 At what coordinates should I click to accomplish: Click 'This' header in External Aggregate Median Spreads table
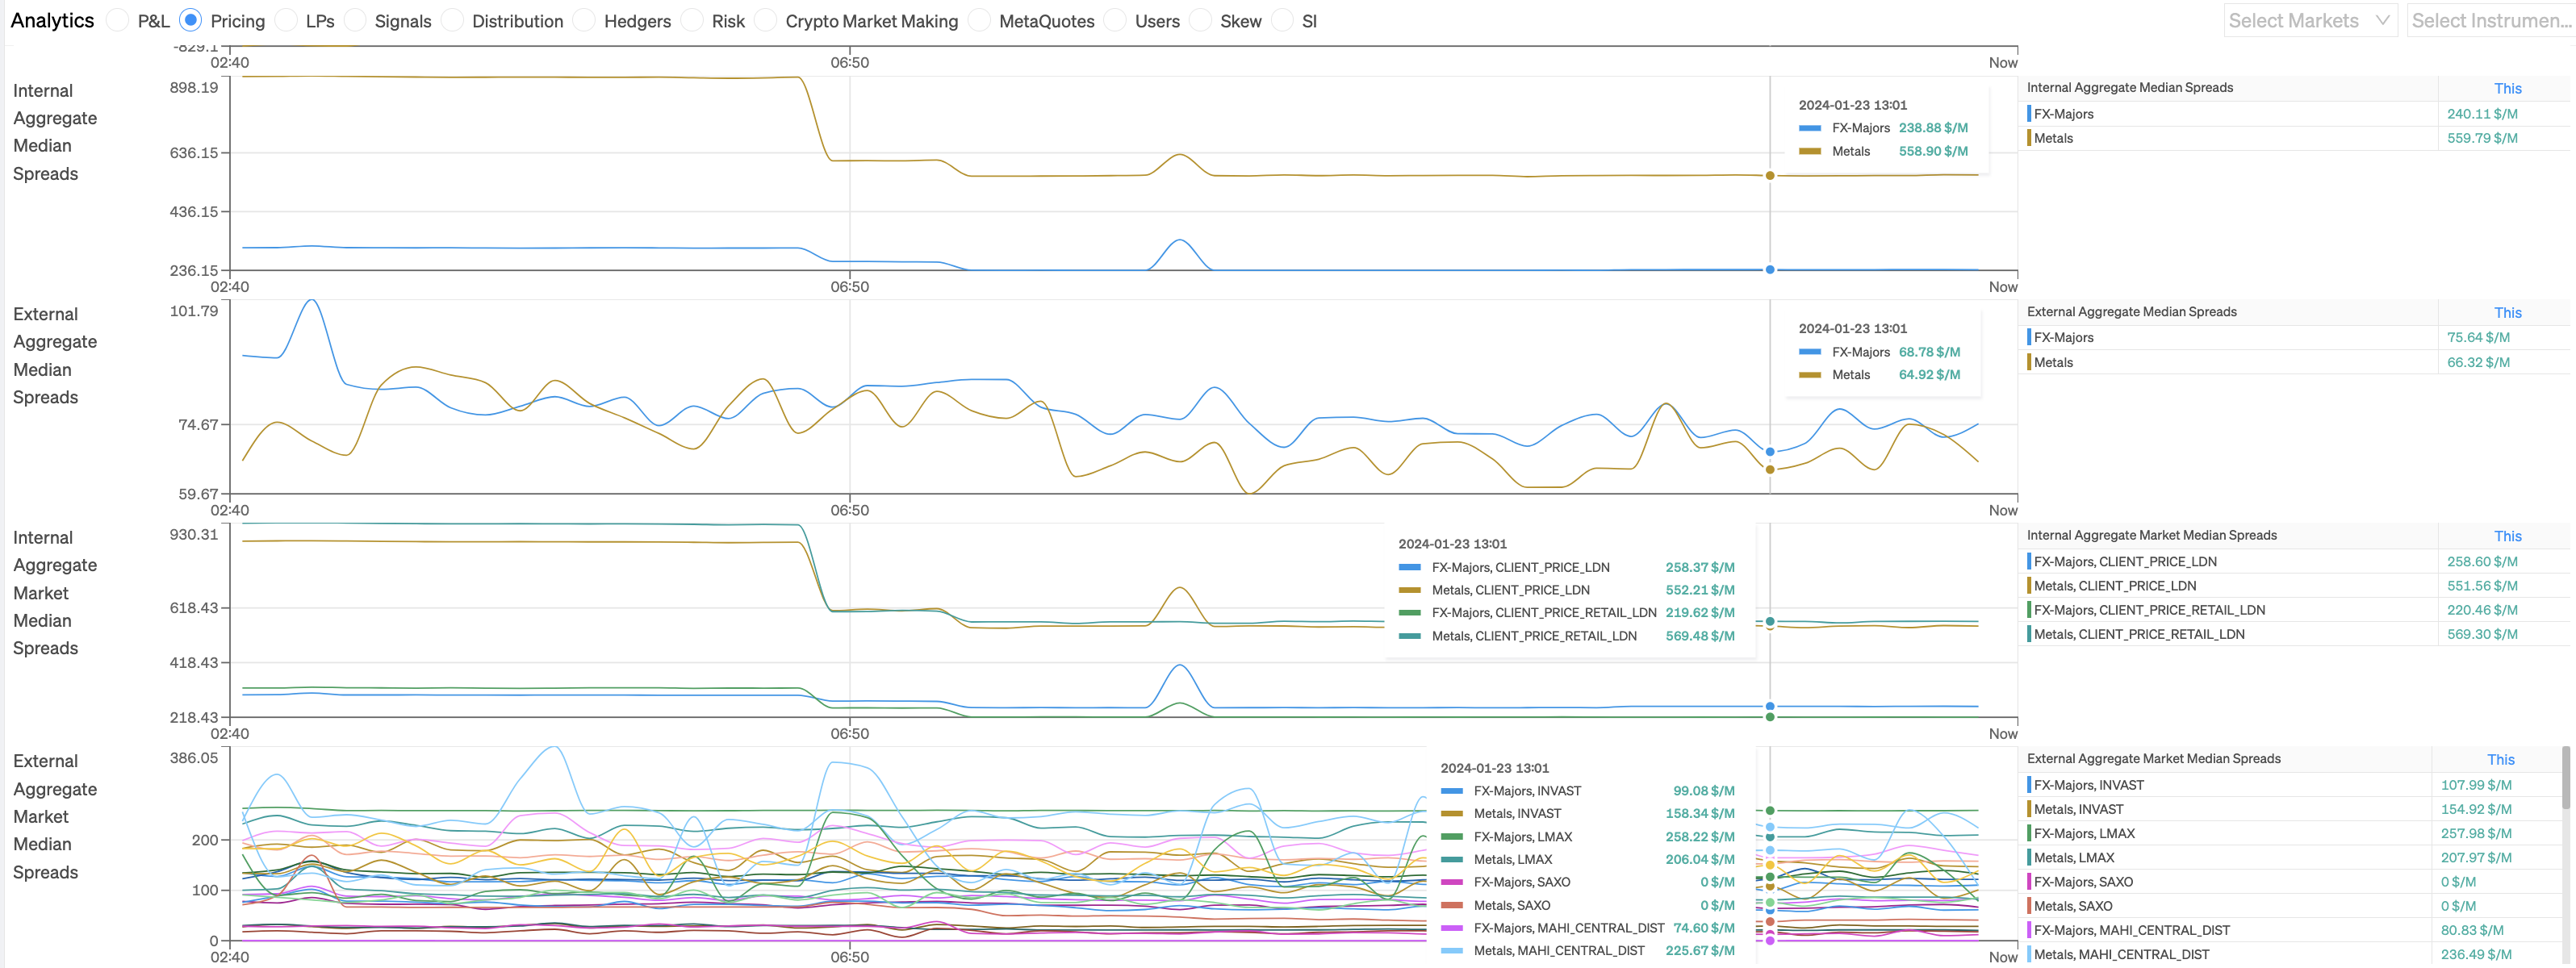2507,312
